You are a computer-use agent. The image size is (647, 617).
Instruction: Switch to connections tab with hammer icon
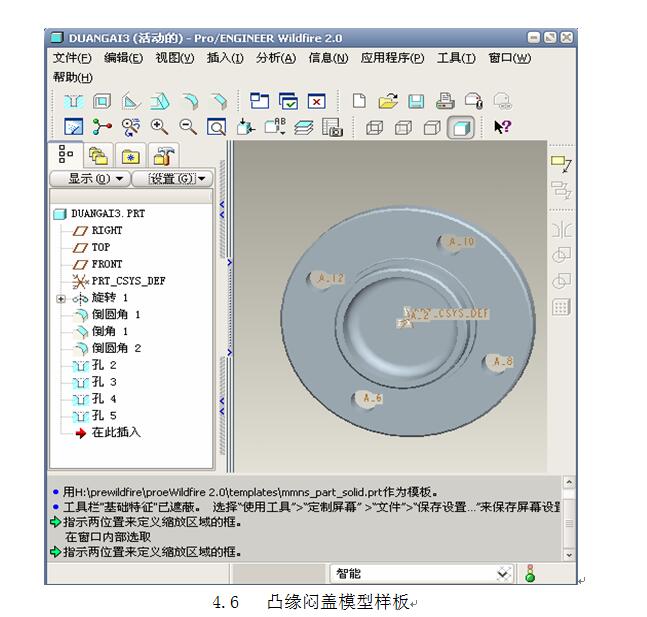coord(163,156)
